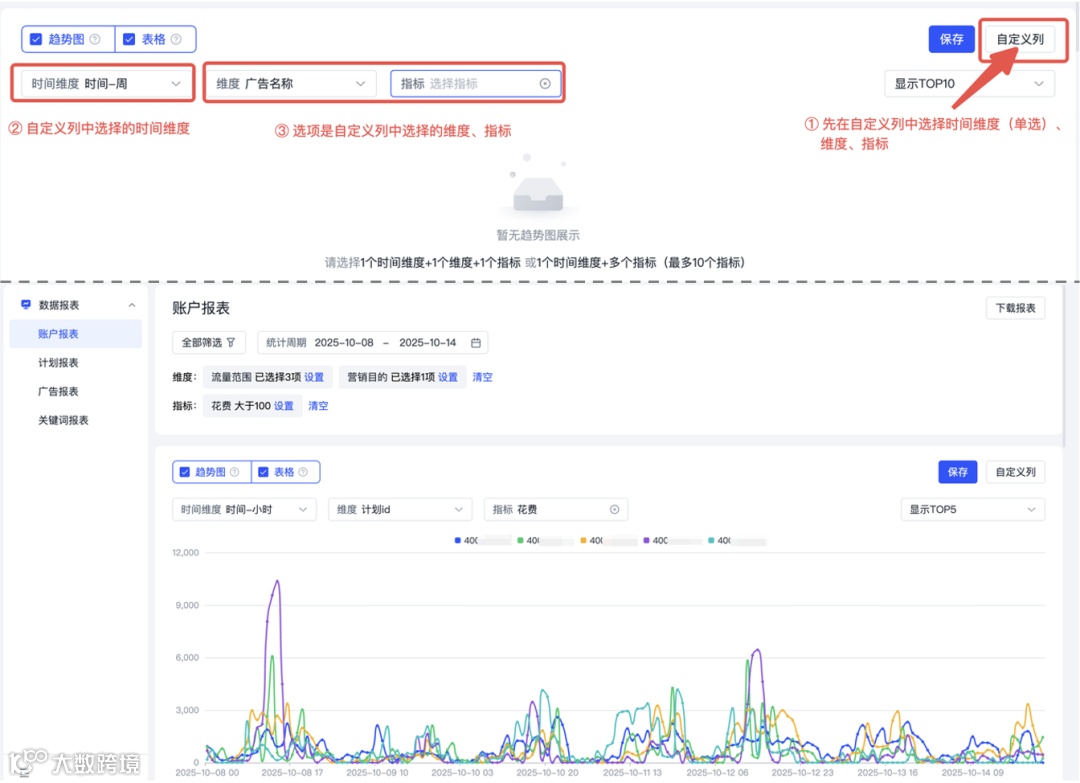Open the 显示TOP5 dropdown

973,510
